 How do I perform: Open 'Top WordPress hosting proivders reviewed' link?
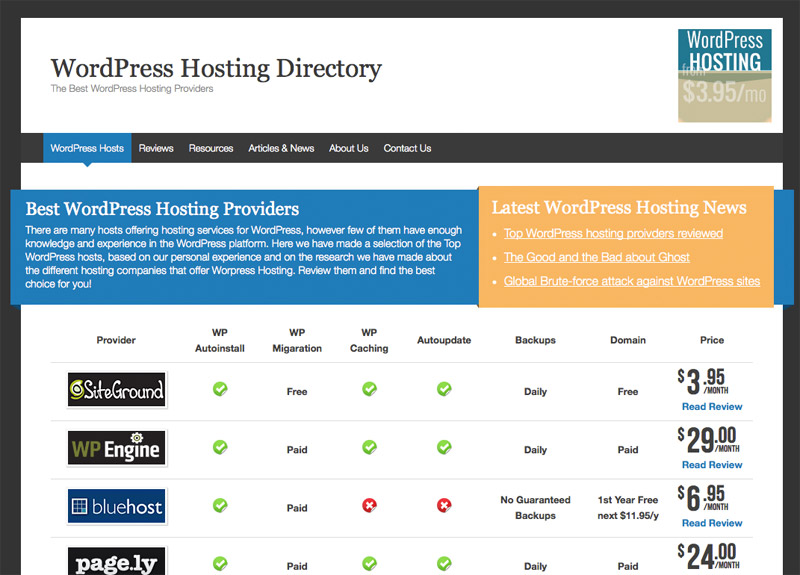click(613, 233)
